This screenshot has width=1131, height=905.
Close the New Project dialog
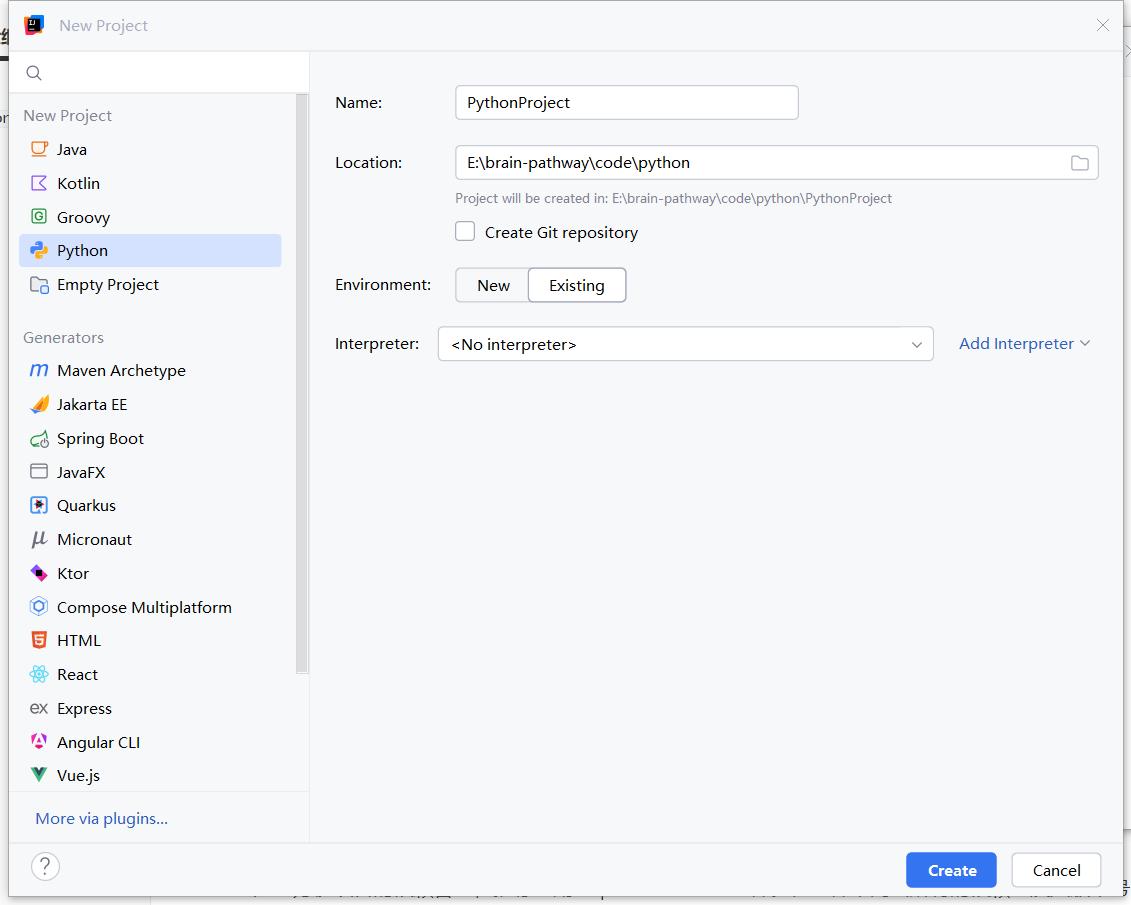pos(1103,25)
